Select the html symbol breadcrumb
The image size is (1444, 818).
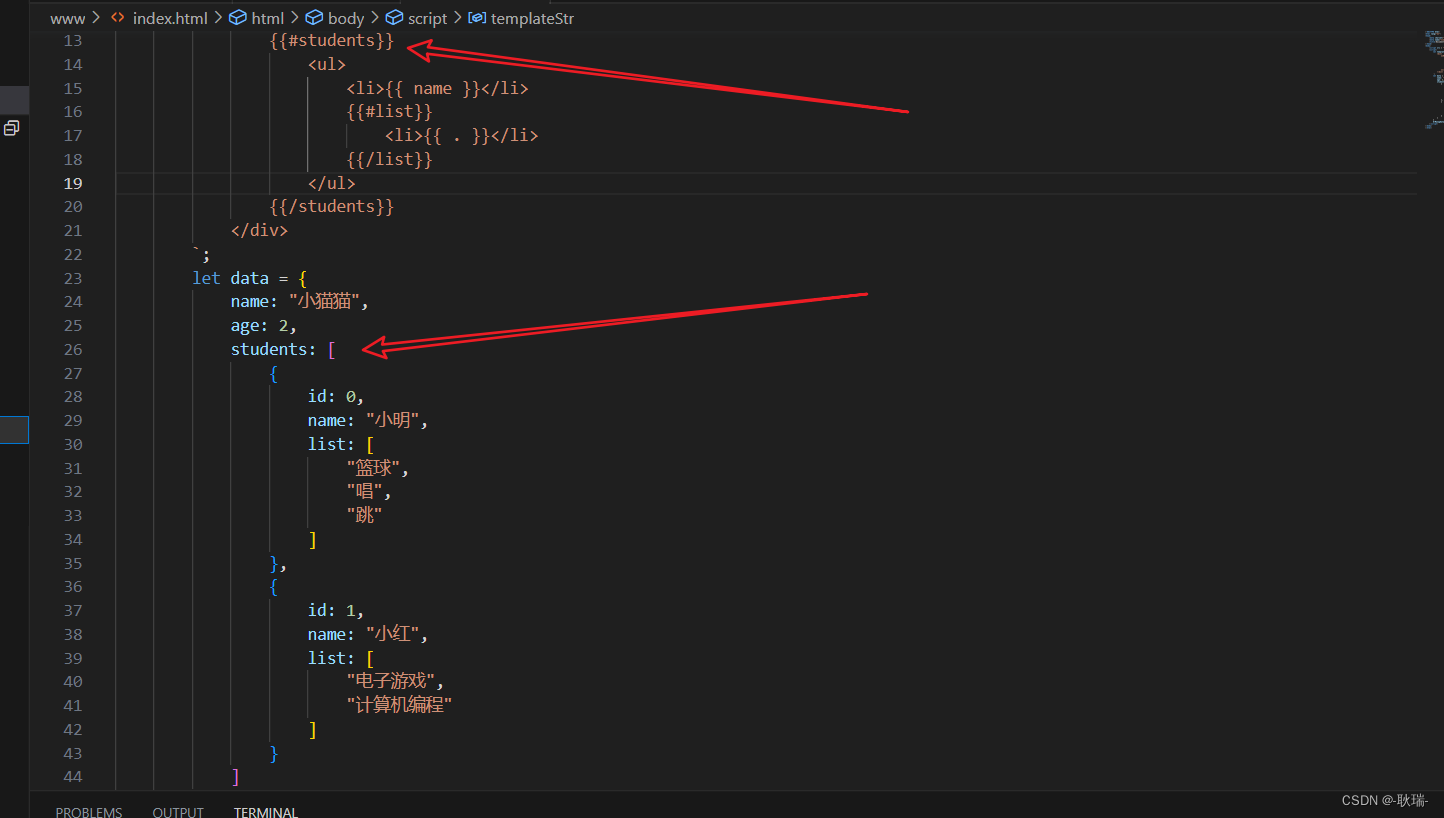(x=257, y=18)
